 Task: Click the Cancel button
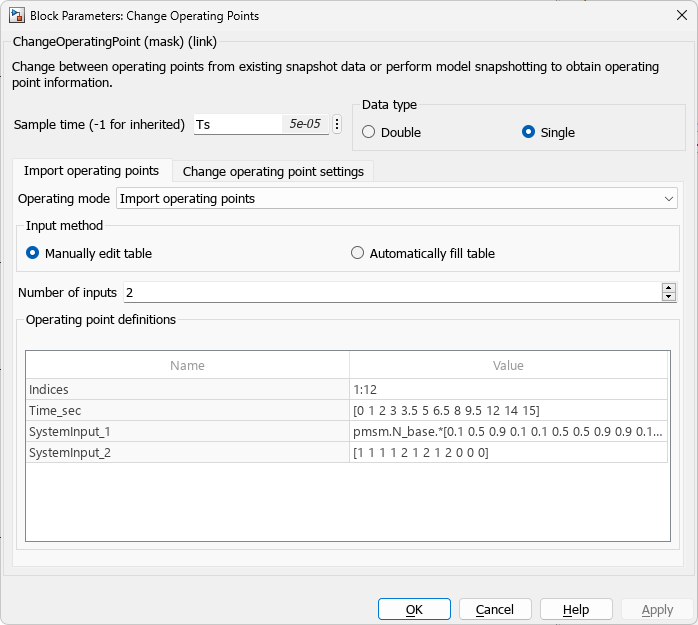pos(495,609)
